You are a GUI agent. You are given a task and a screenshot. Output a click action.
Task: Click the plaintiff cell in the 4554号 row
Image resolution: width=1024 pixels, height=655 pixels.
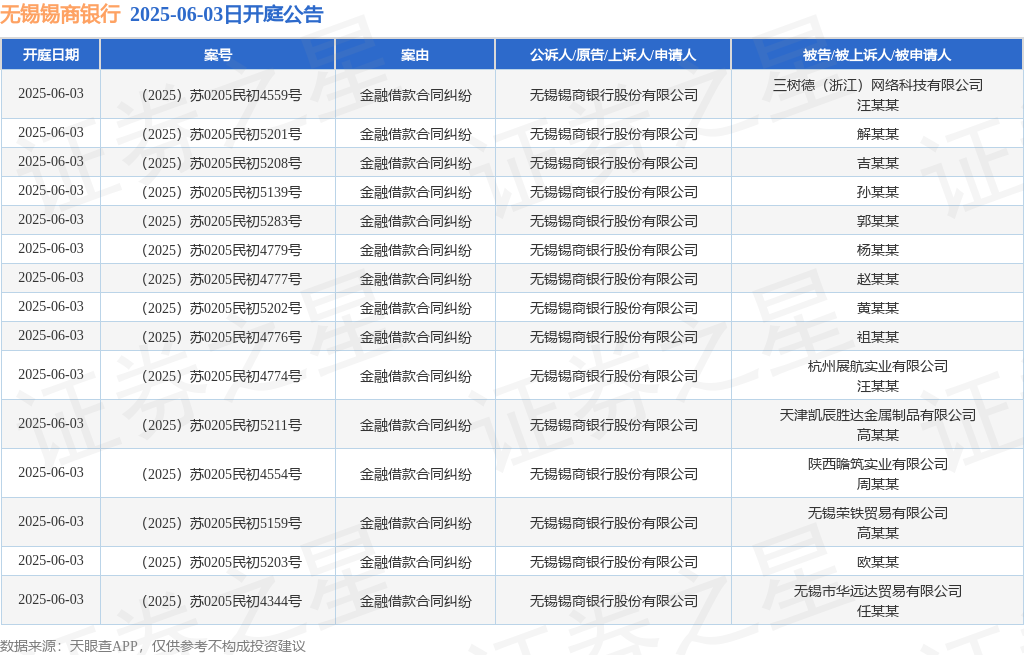(613, 474)
